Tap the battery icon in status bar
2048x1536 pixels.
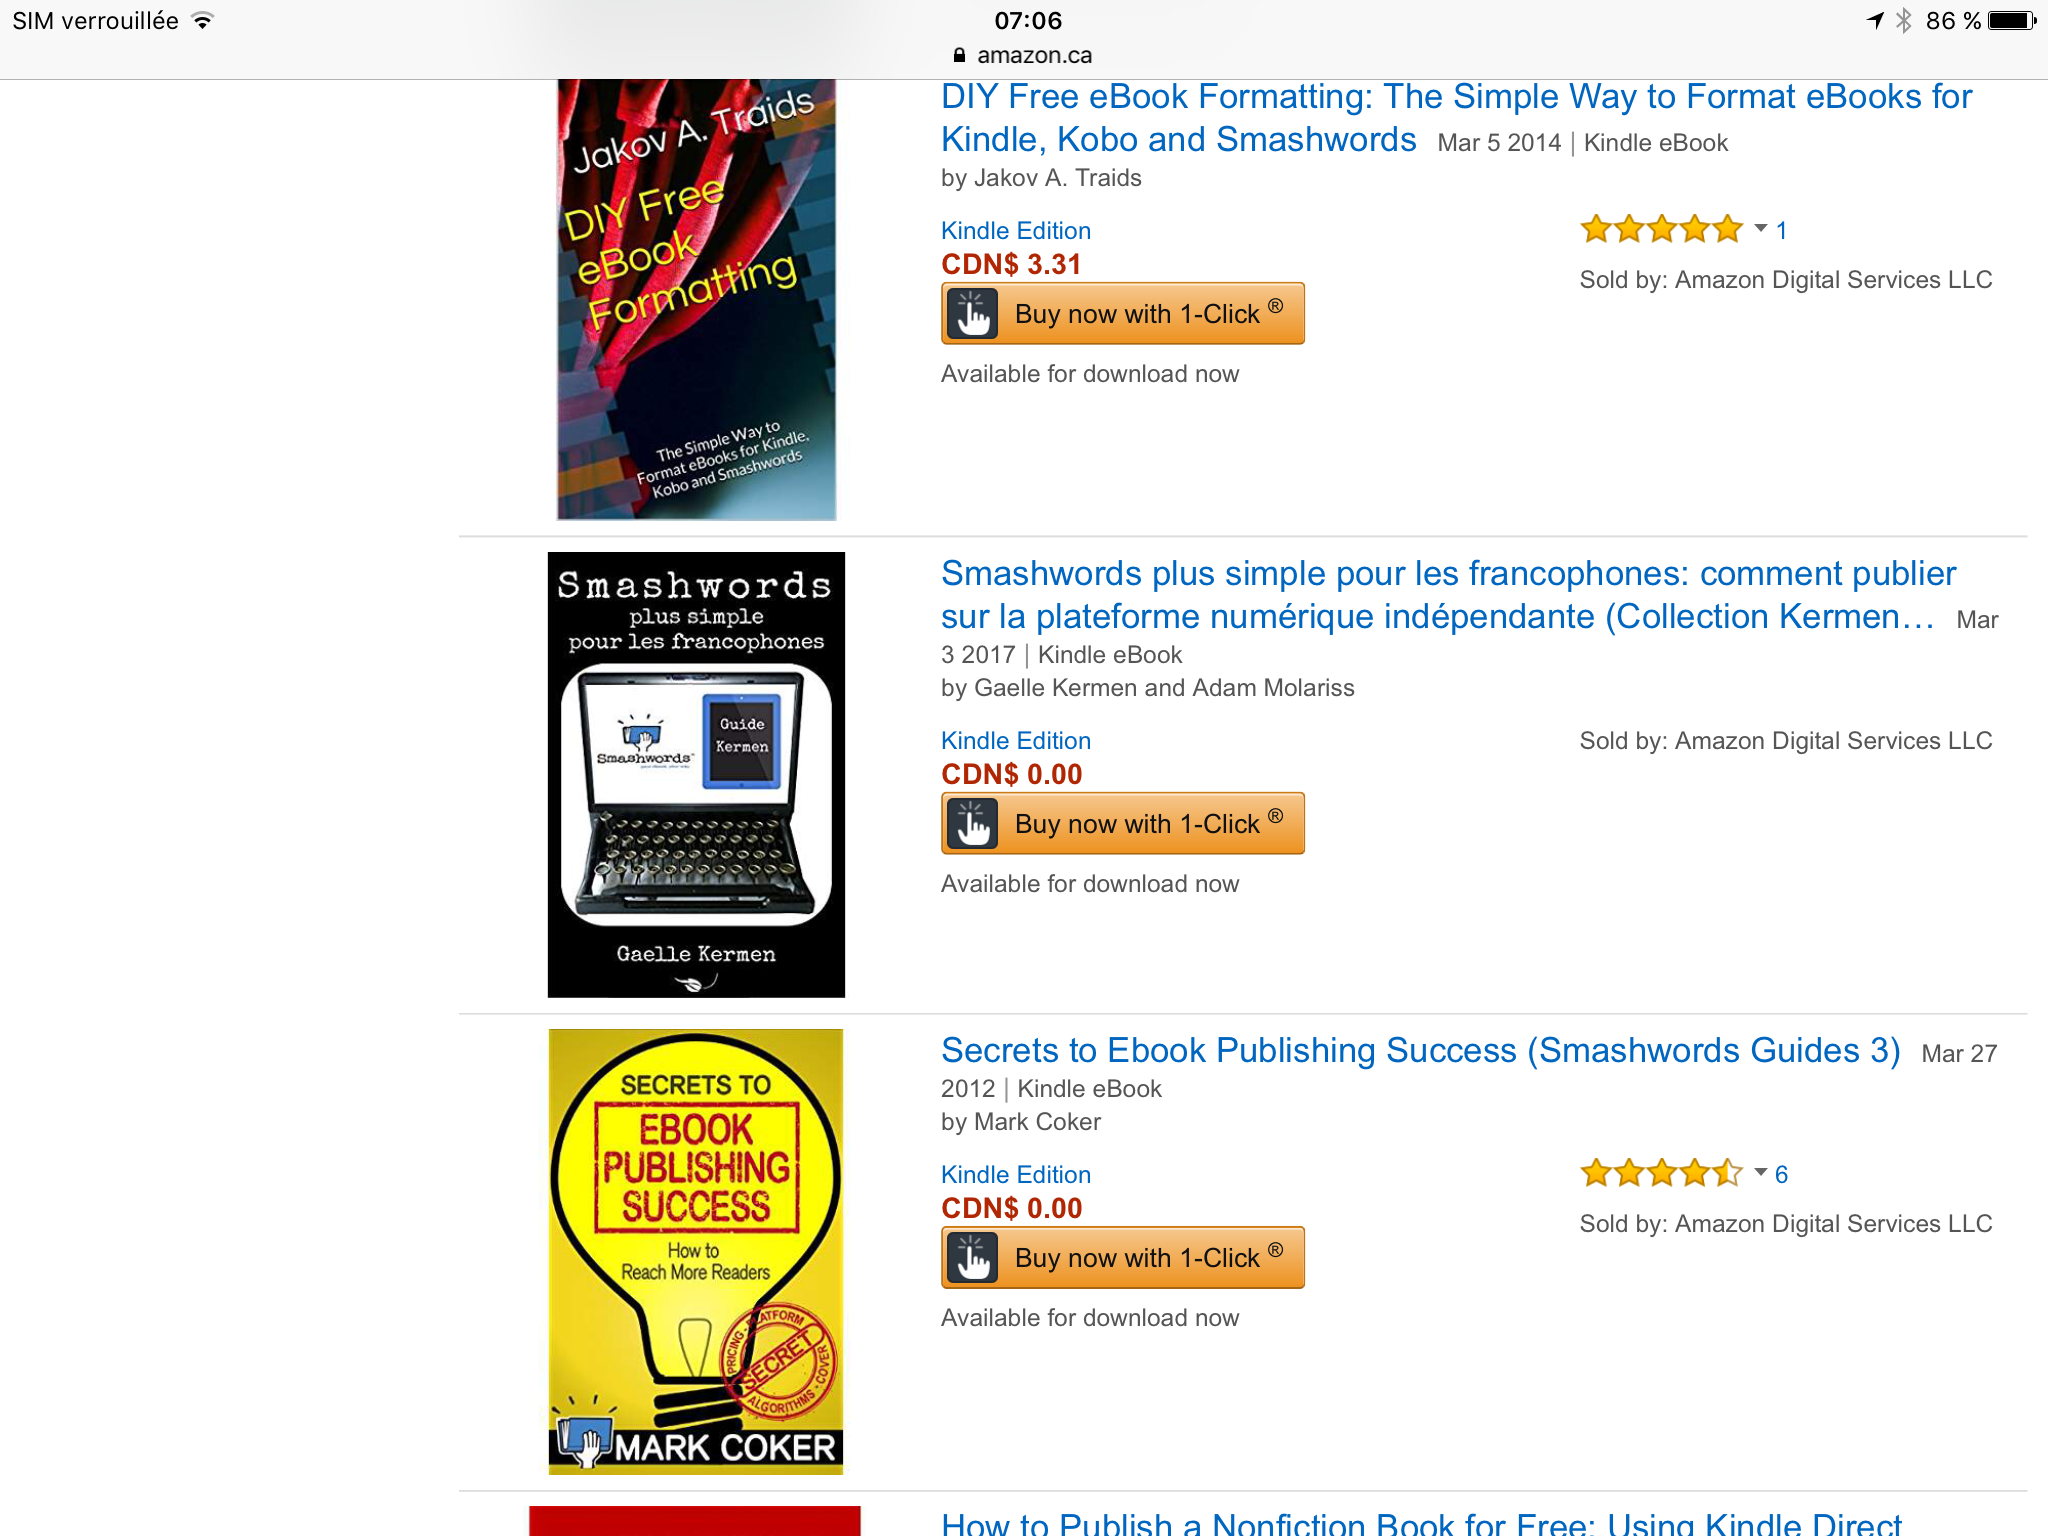(2012, 21)
